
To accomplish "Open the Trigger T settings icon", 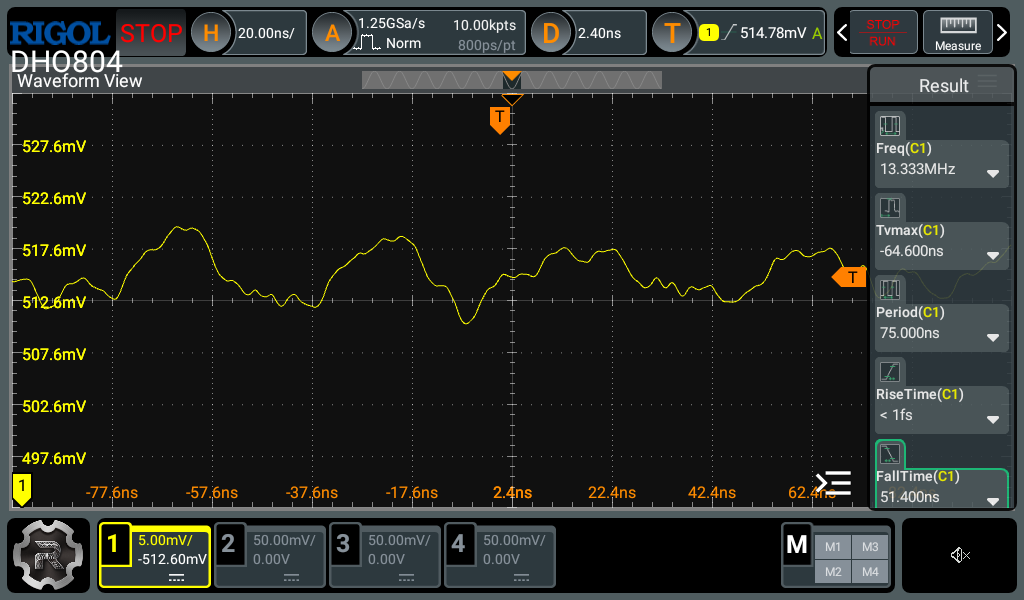I will tap(672, 33).
